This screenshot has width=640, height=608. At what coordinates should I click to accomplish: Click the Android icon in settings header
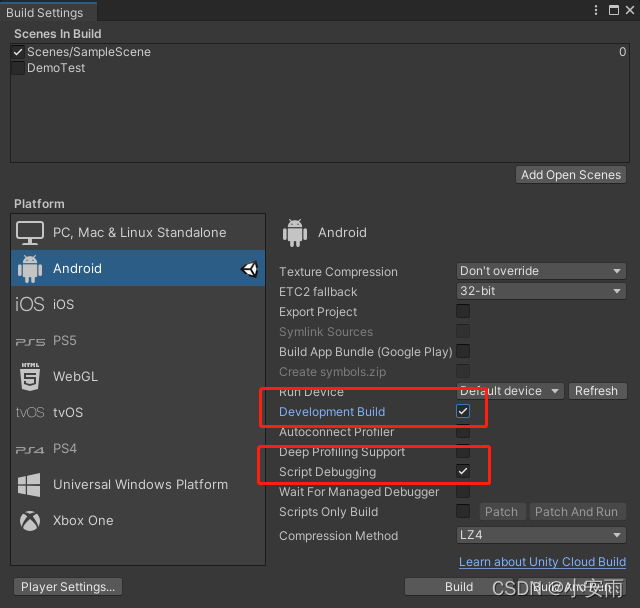pyautogui.click(x=295, y=233)
